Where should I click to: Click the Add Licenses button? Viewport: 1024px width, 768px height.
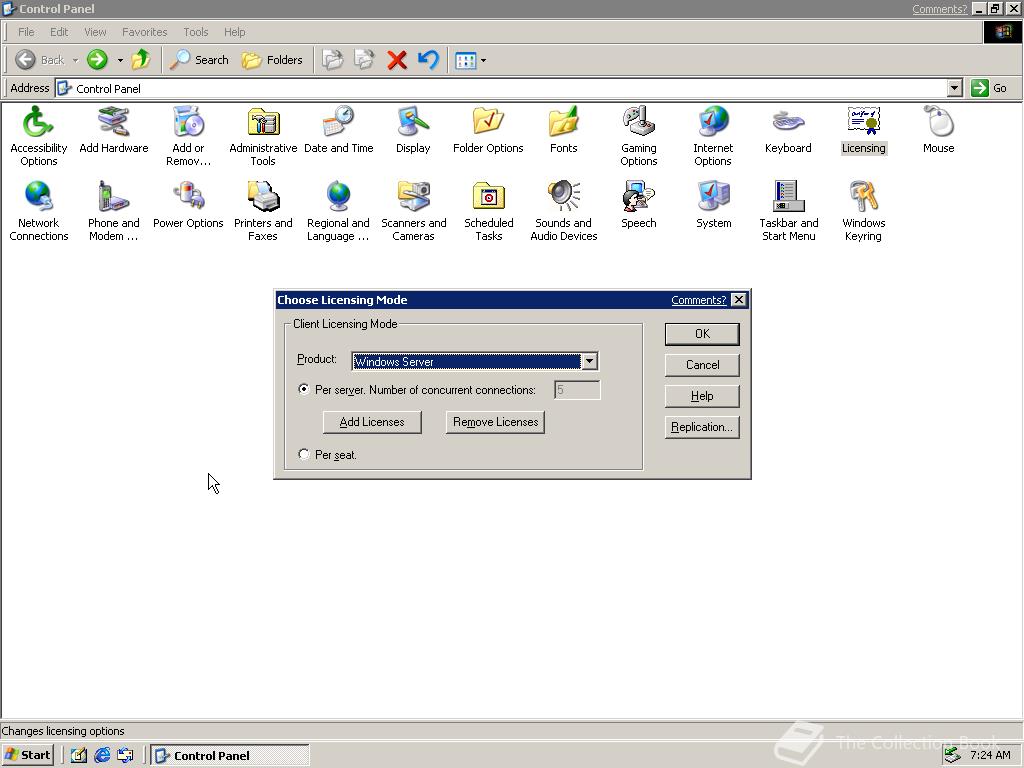click(372, 422)
